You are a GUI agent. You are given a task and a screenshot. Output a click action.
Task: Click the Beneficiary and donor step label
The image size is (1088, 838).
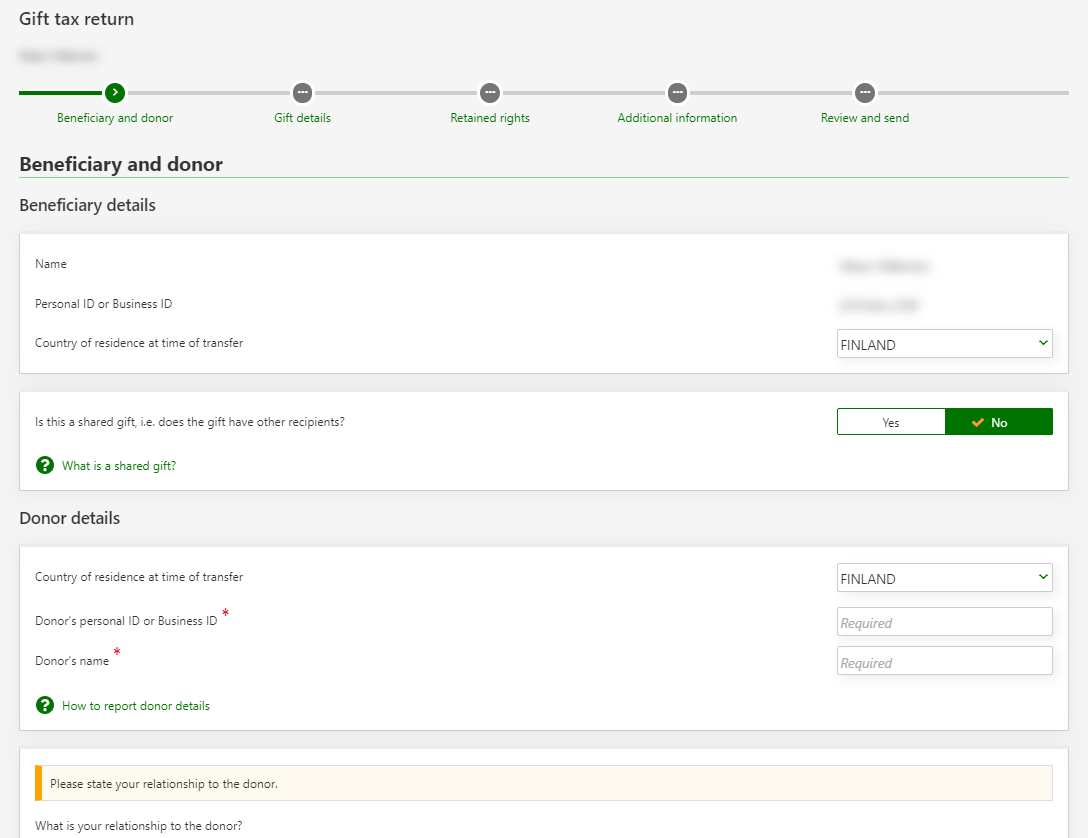(x=115, y=118)
